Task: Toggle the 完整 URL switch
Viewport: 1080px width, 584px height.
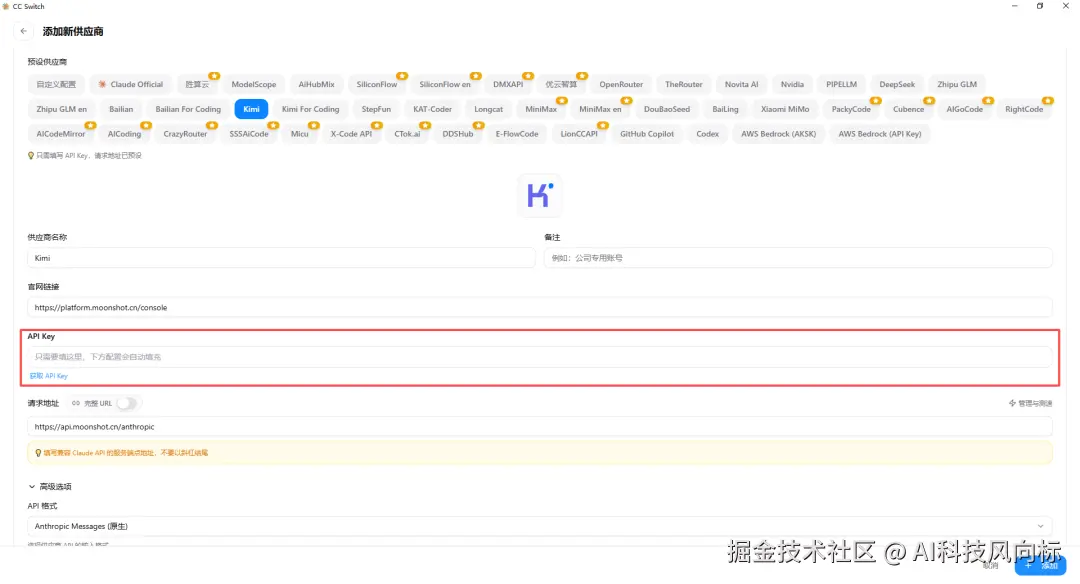Action: click(x=128, y=403)
